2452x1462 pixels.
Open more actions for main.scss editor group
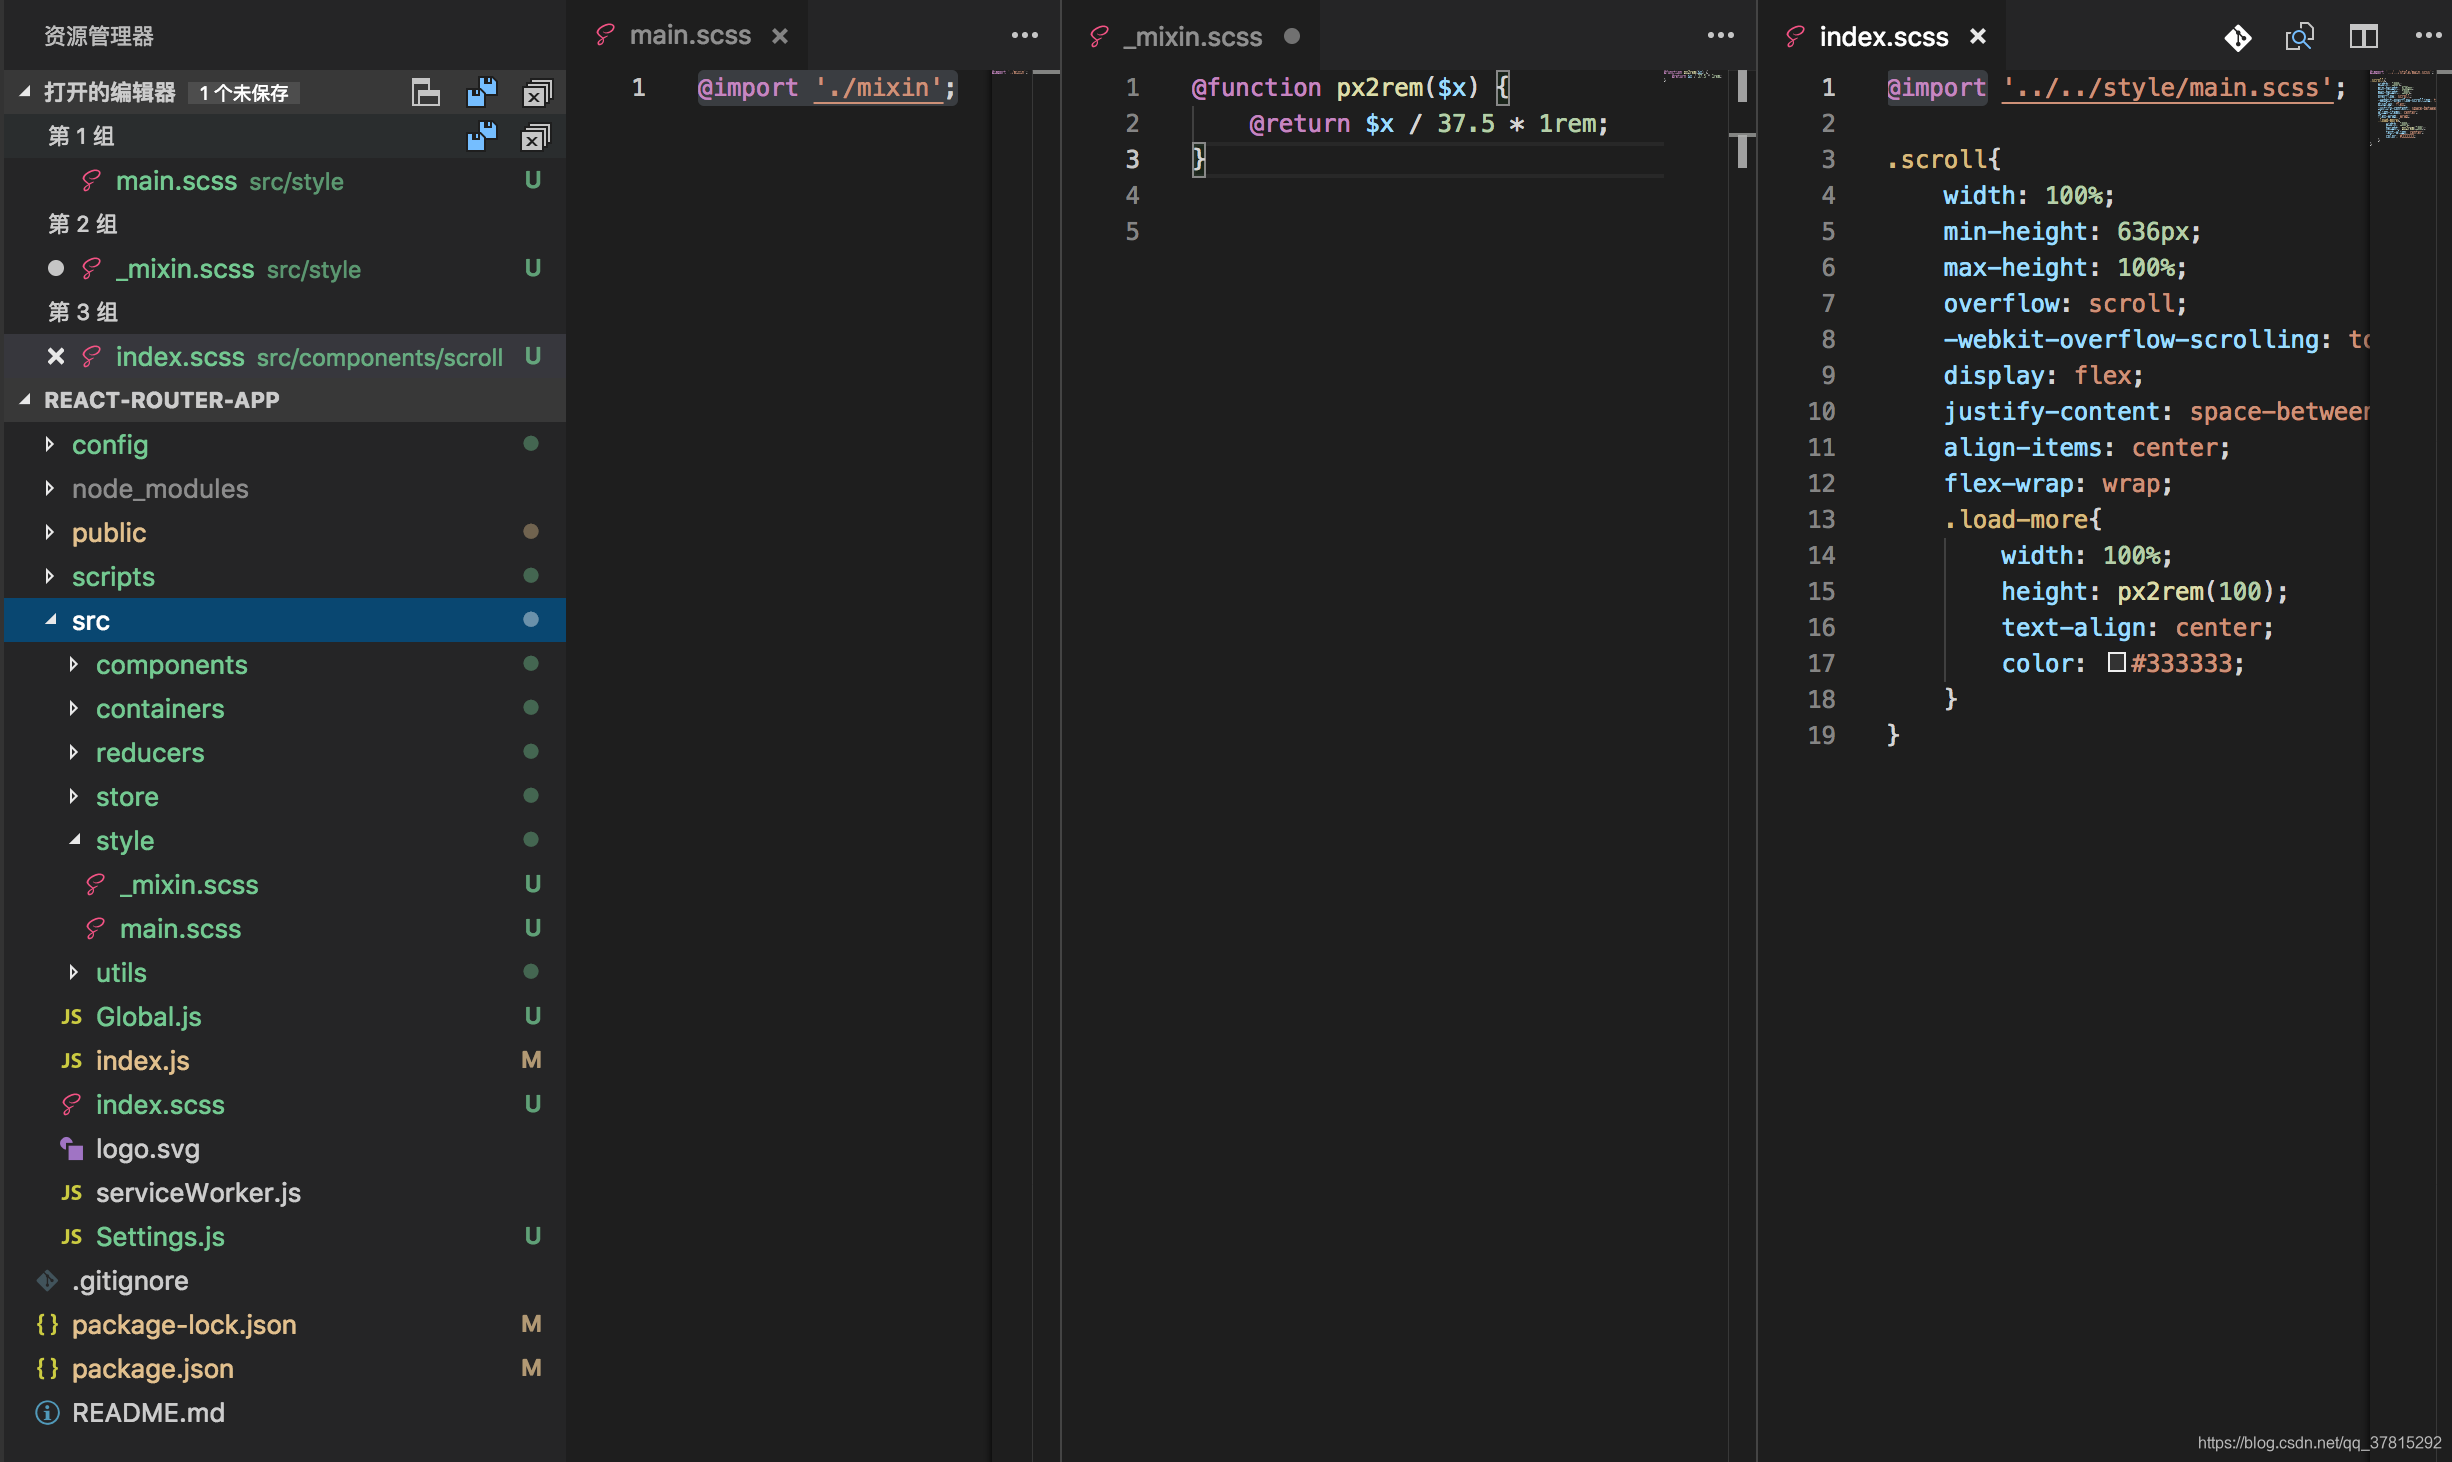click(1024, 35)
